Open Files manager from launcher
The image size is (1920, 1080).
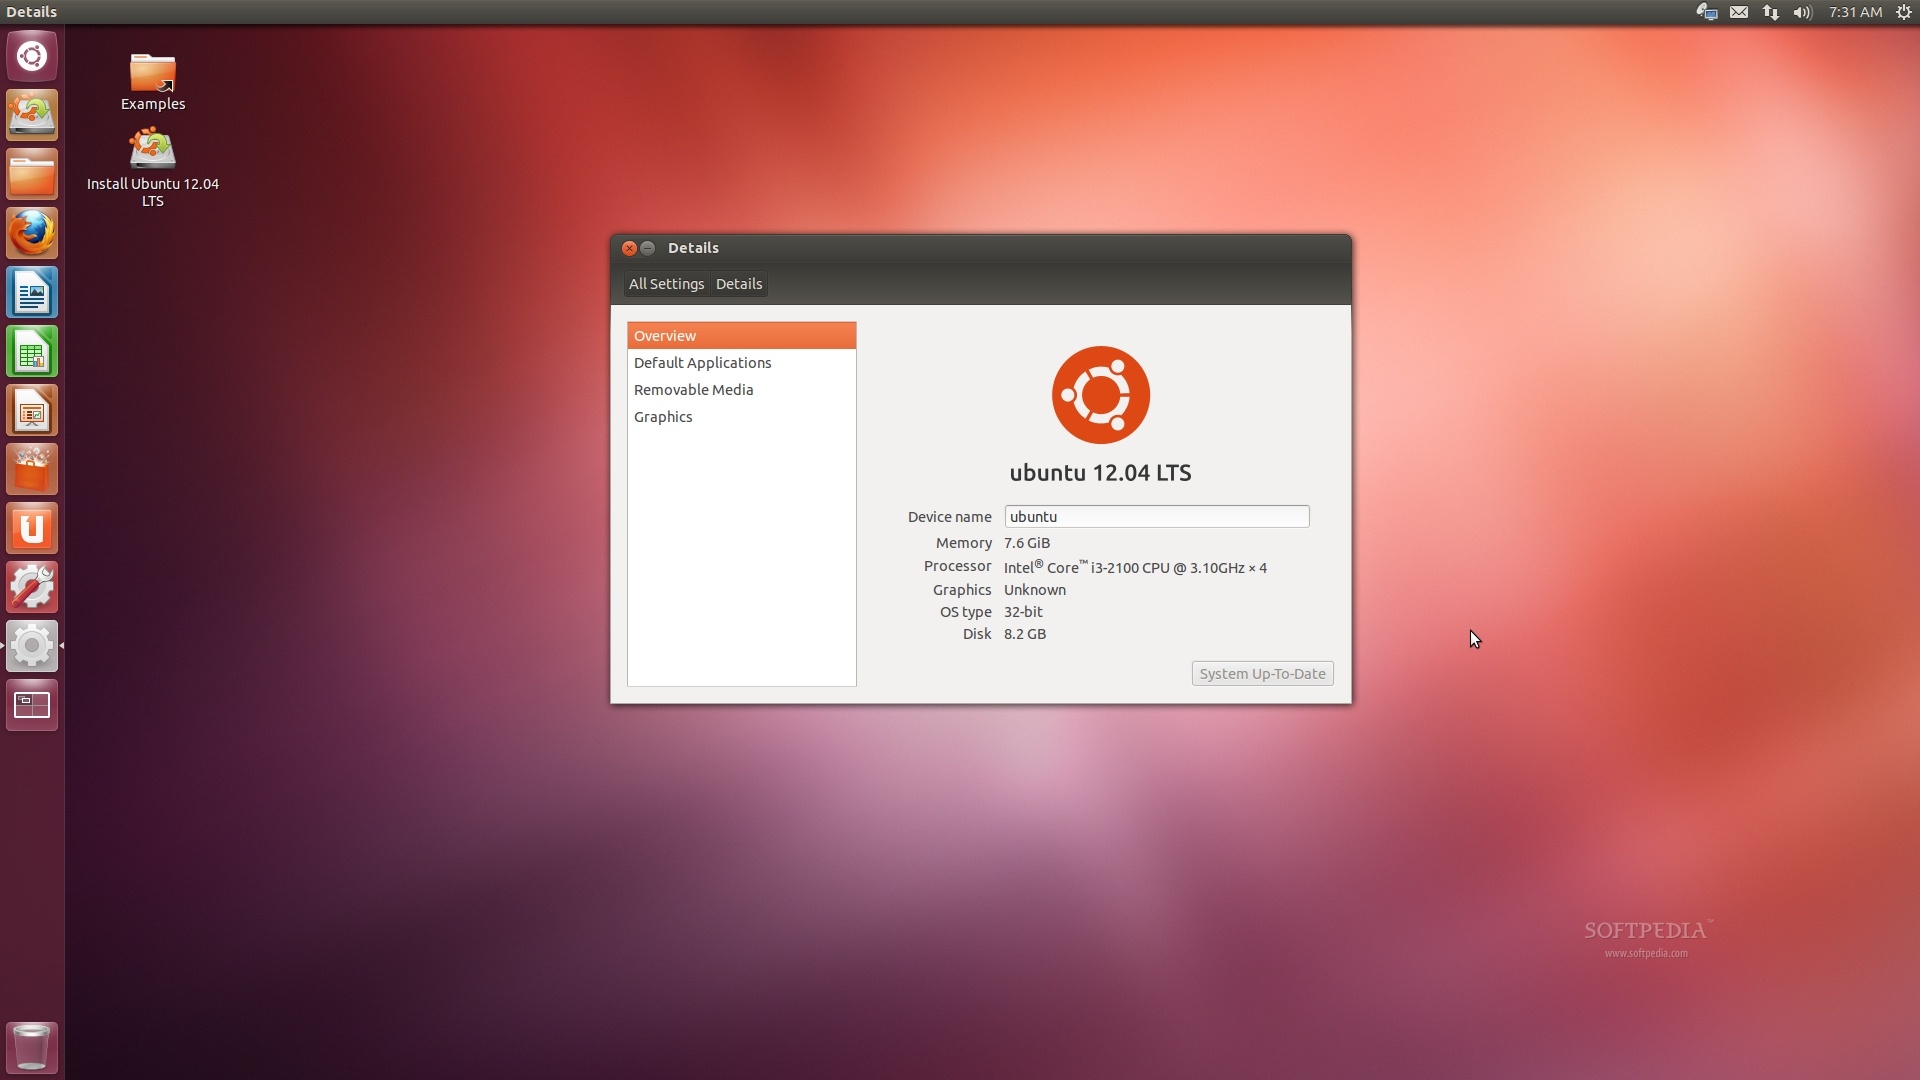32,174
